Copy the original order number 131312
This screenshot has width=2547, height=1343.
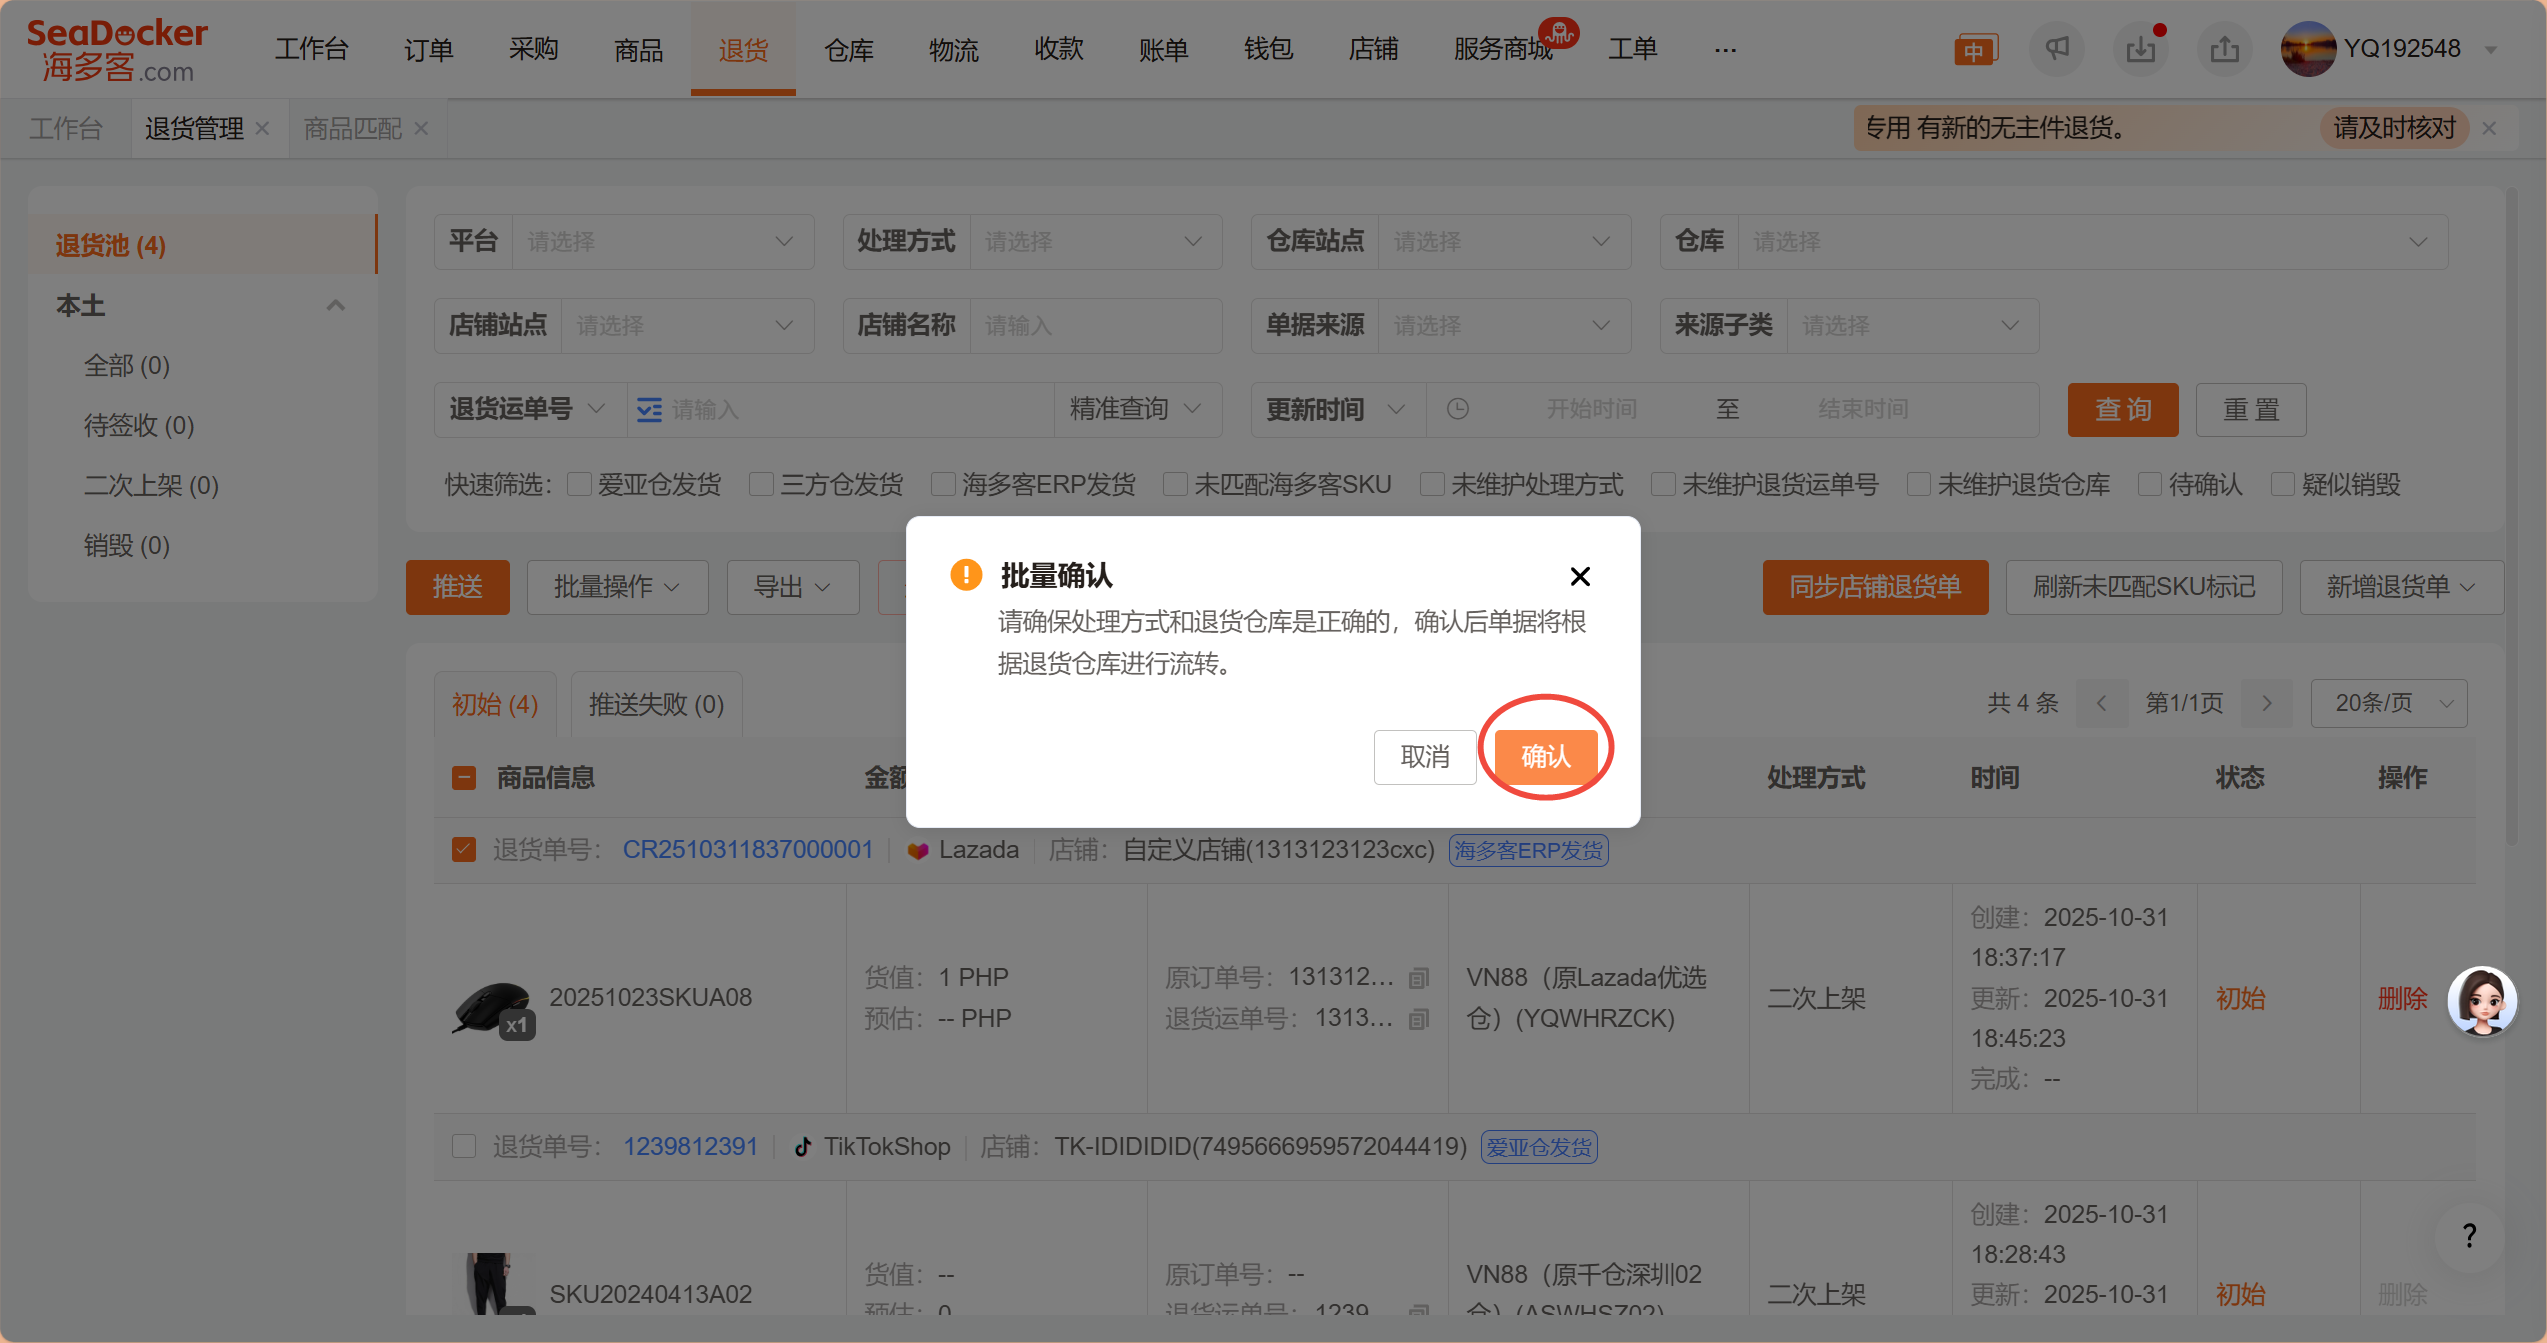pyautogui.click(x=1419, y=978)
